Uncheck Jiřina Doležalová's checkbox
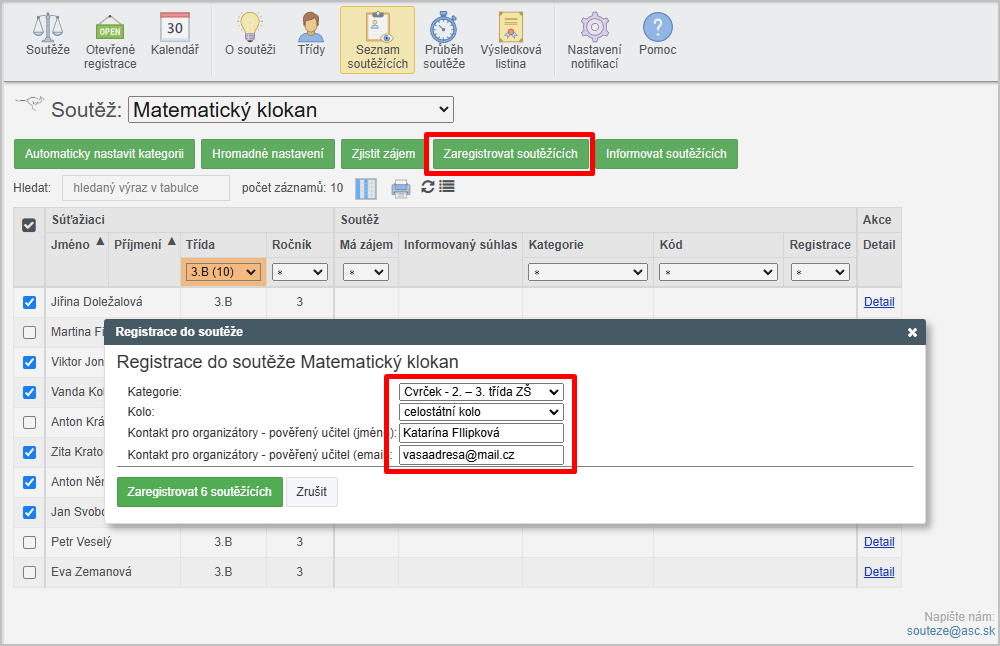The height and width of the screenshot is (646, 1000). (x=29, y=302)
